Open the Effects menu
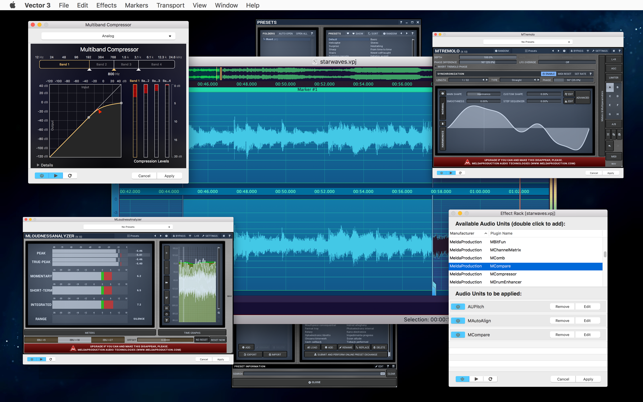This screenshot has height=402, width=643. click(x=106, y=5)
